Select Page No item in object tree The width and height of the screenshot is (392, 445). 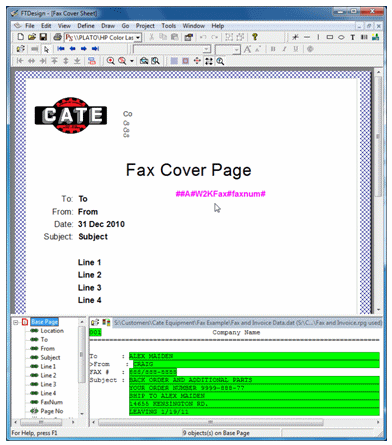pyautogui.click(x=52, y=411)
